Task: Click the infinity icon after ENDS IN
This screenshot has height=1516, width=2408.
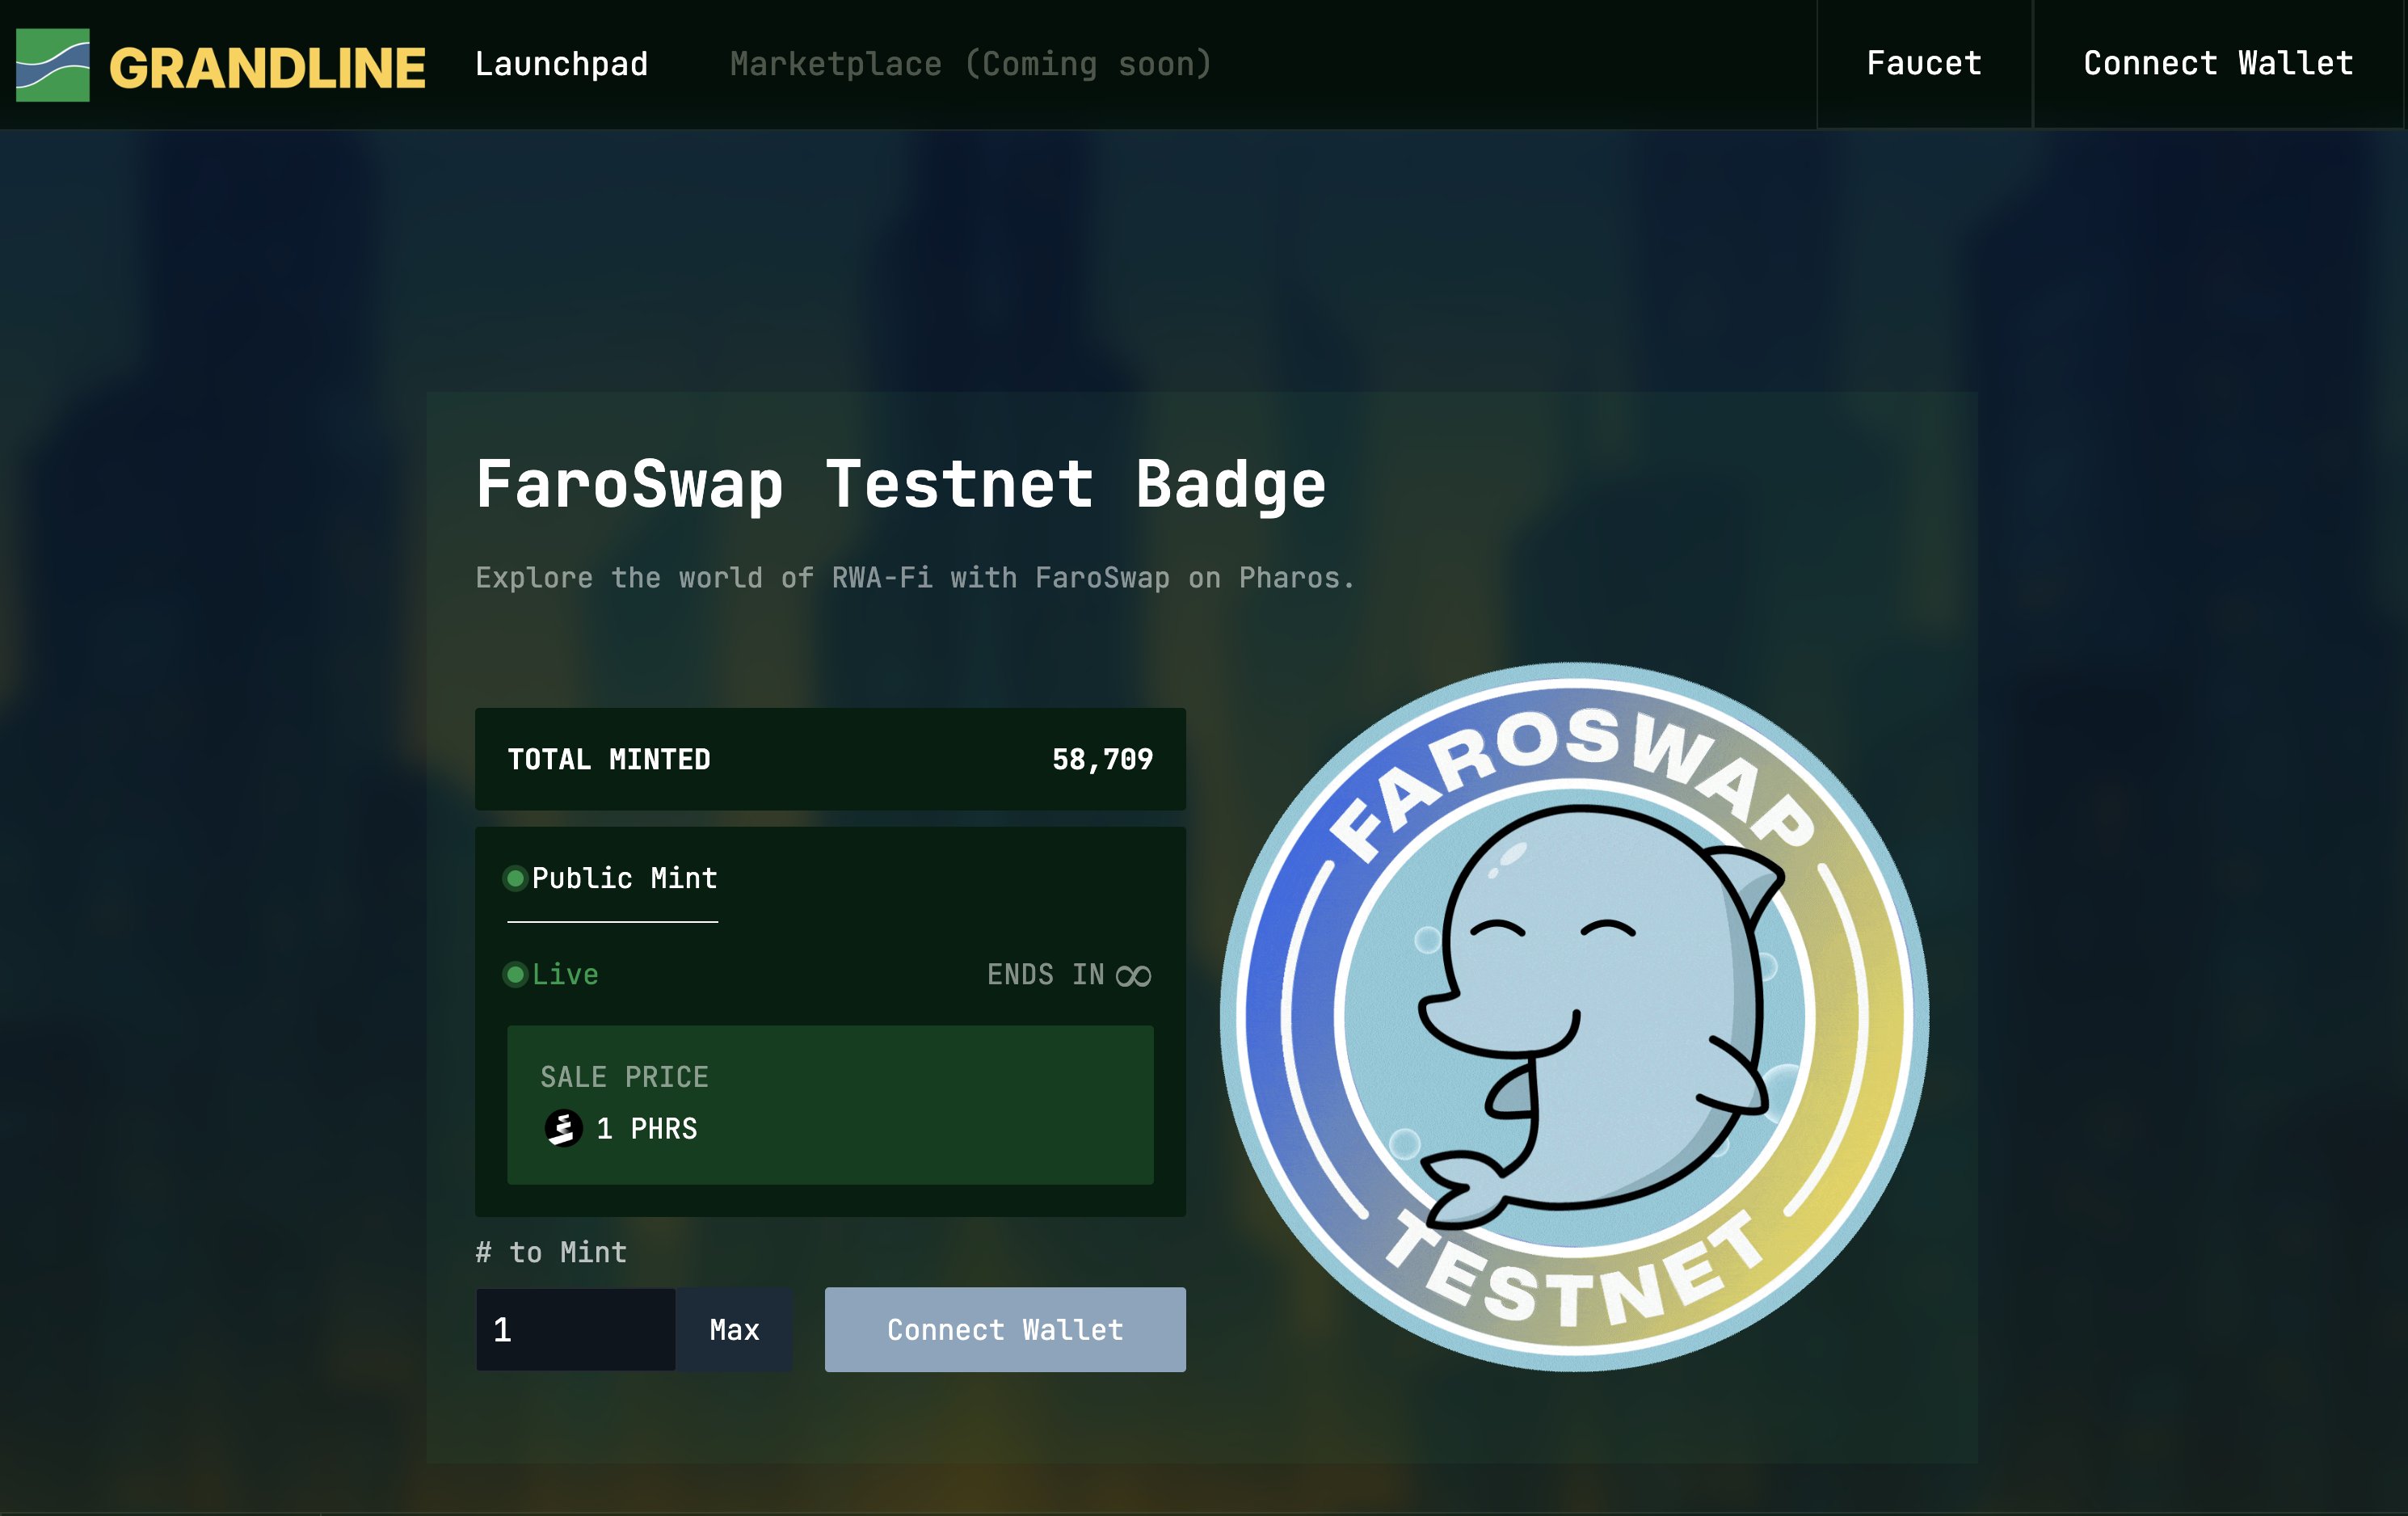Action: tap(1133, 975)
